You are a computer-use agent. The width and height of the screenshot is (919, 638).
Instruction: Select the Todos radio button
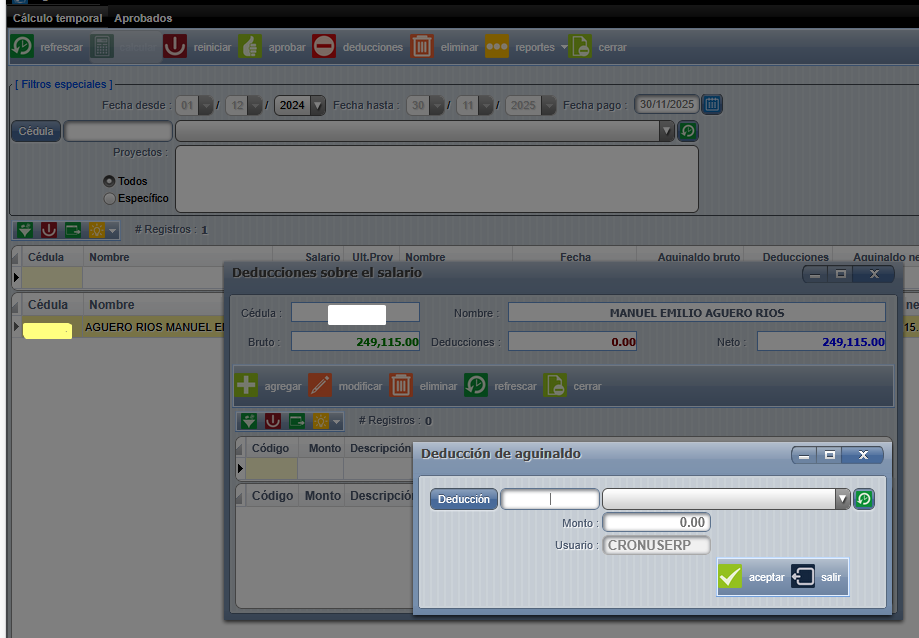[x=110, y=182]
